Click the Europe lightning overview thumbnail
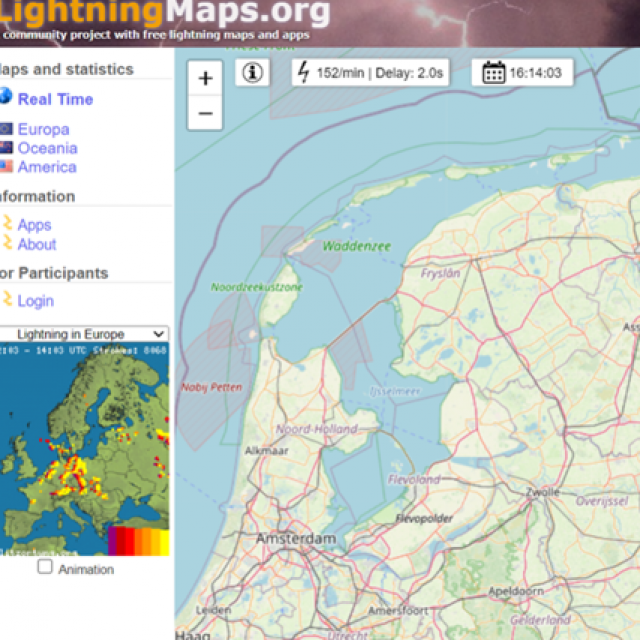Viewport: 640px width, 640px height. pyautogui.click(x=84, y=449)
